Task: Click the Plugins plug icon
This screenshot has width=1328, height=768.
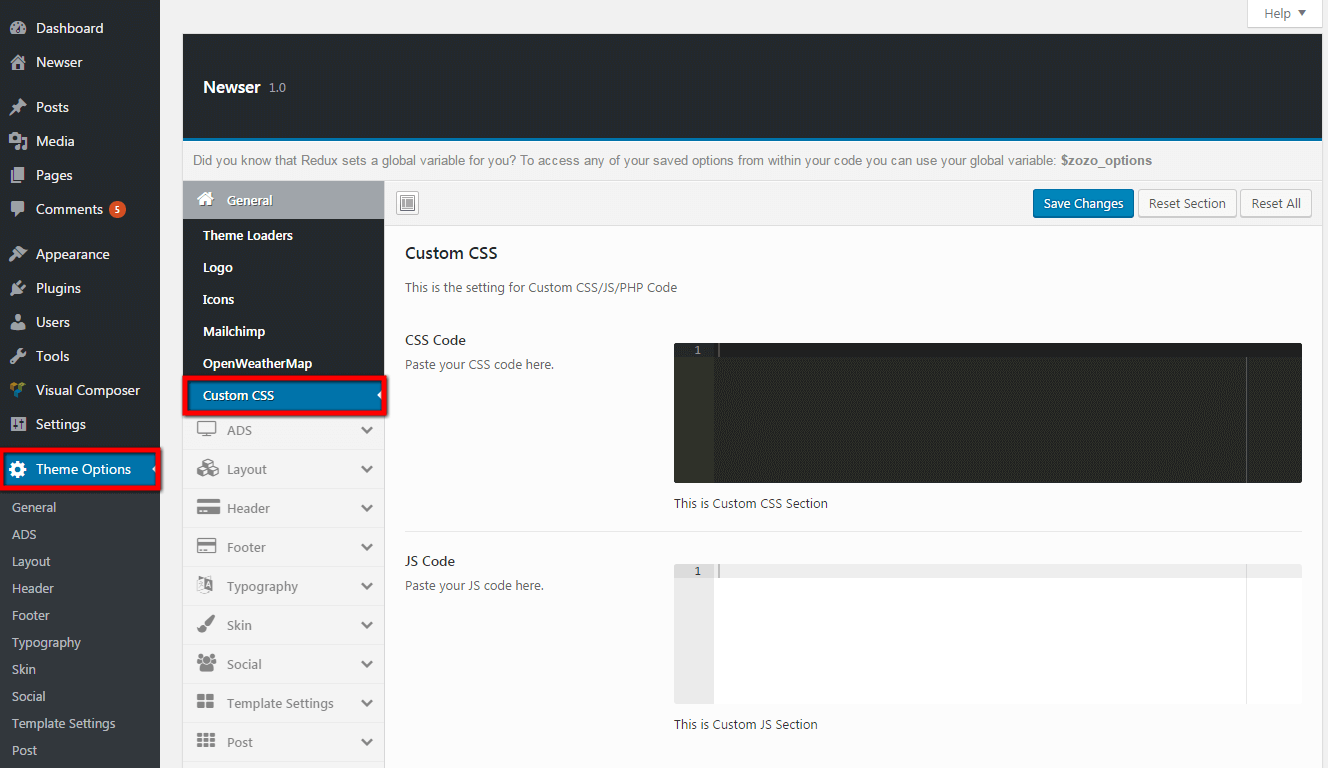Action: tap(18, 288)
